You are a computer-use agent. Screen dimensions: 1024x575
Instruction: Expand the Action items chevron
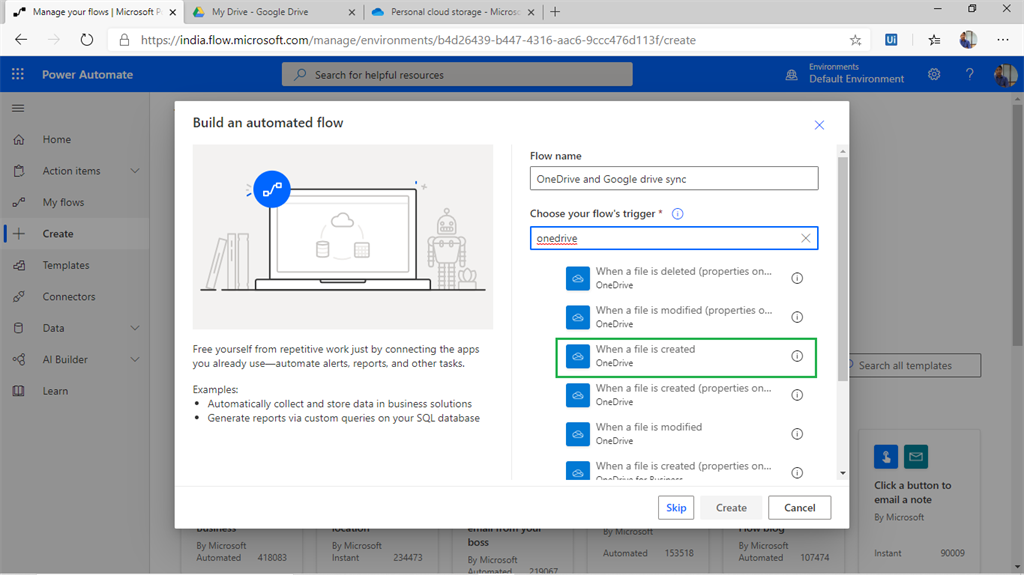click(x=135, y=171)
